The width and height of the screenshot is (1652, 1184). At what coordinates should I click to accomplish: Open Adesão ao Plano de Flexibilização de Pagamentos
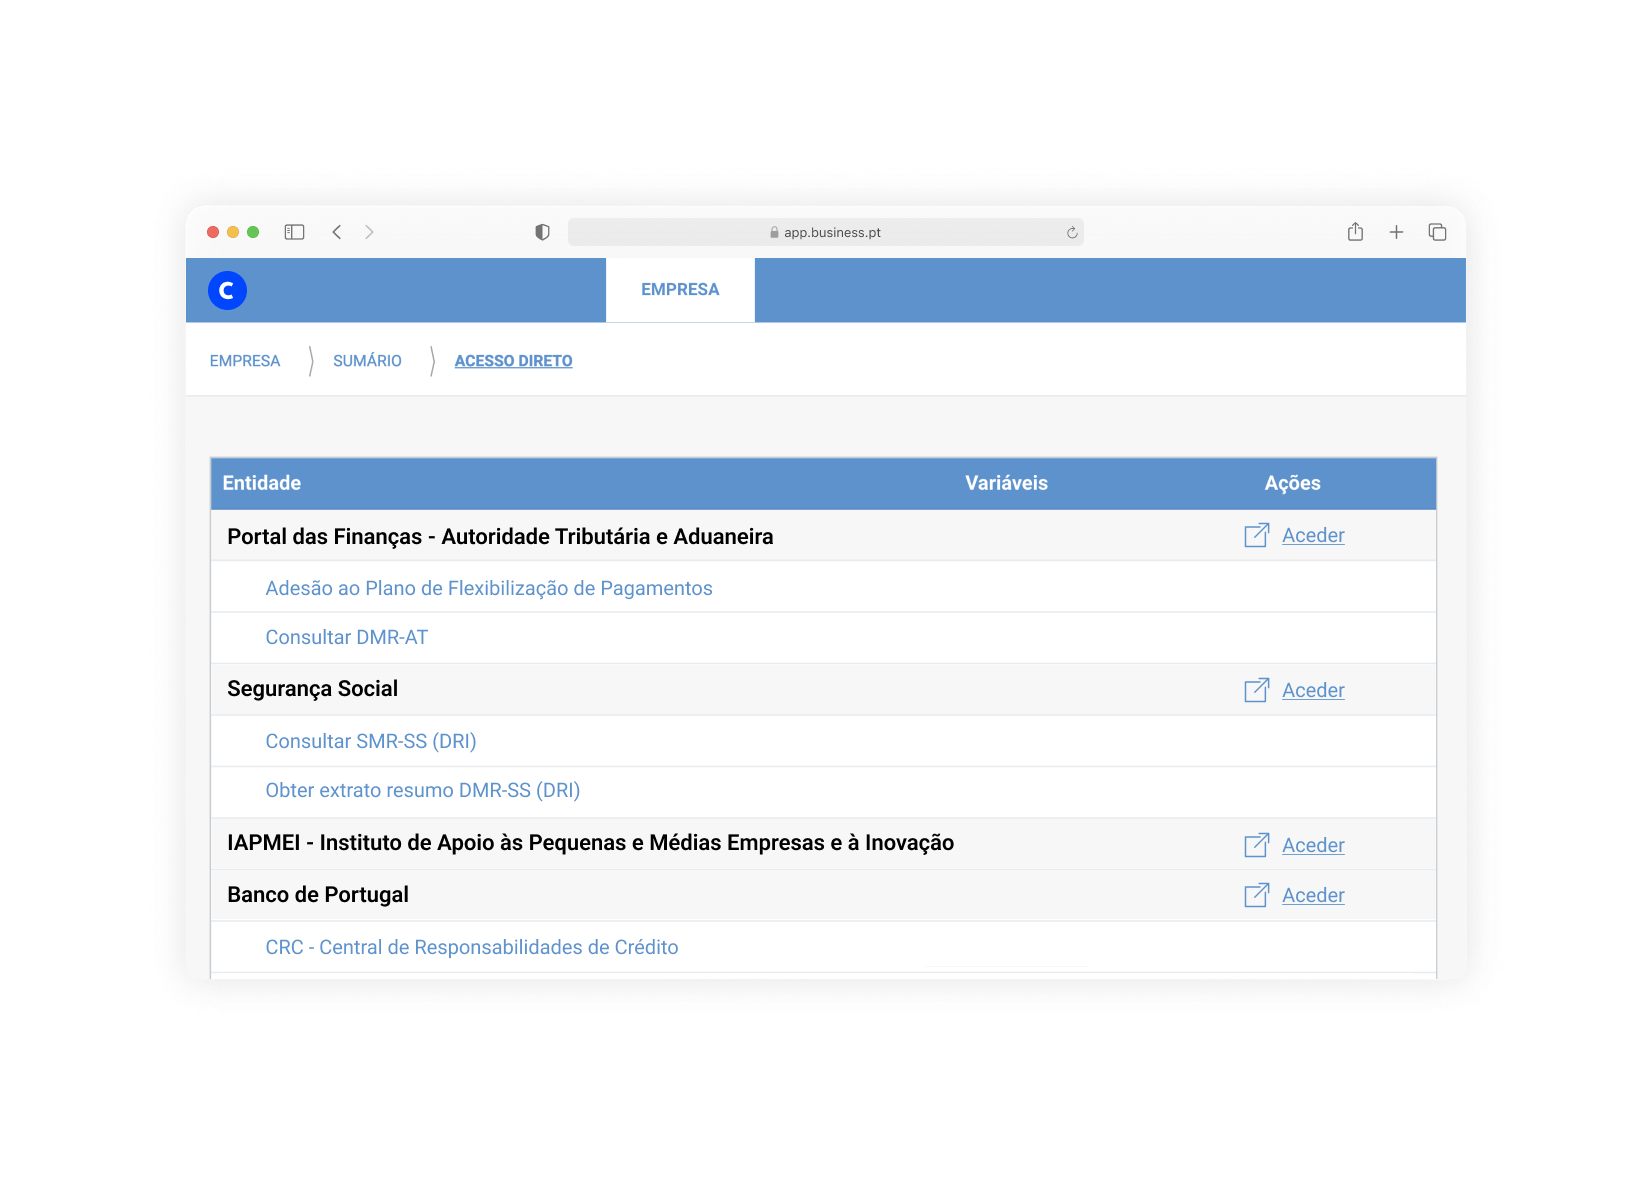489,588
